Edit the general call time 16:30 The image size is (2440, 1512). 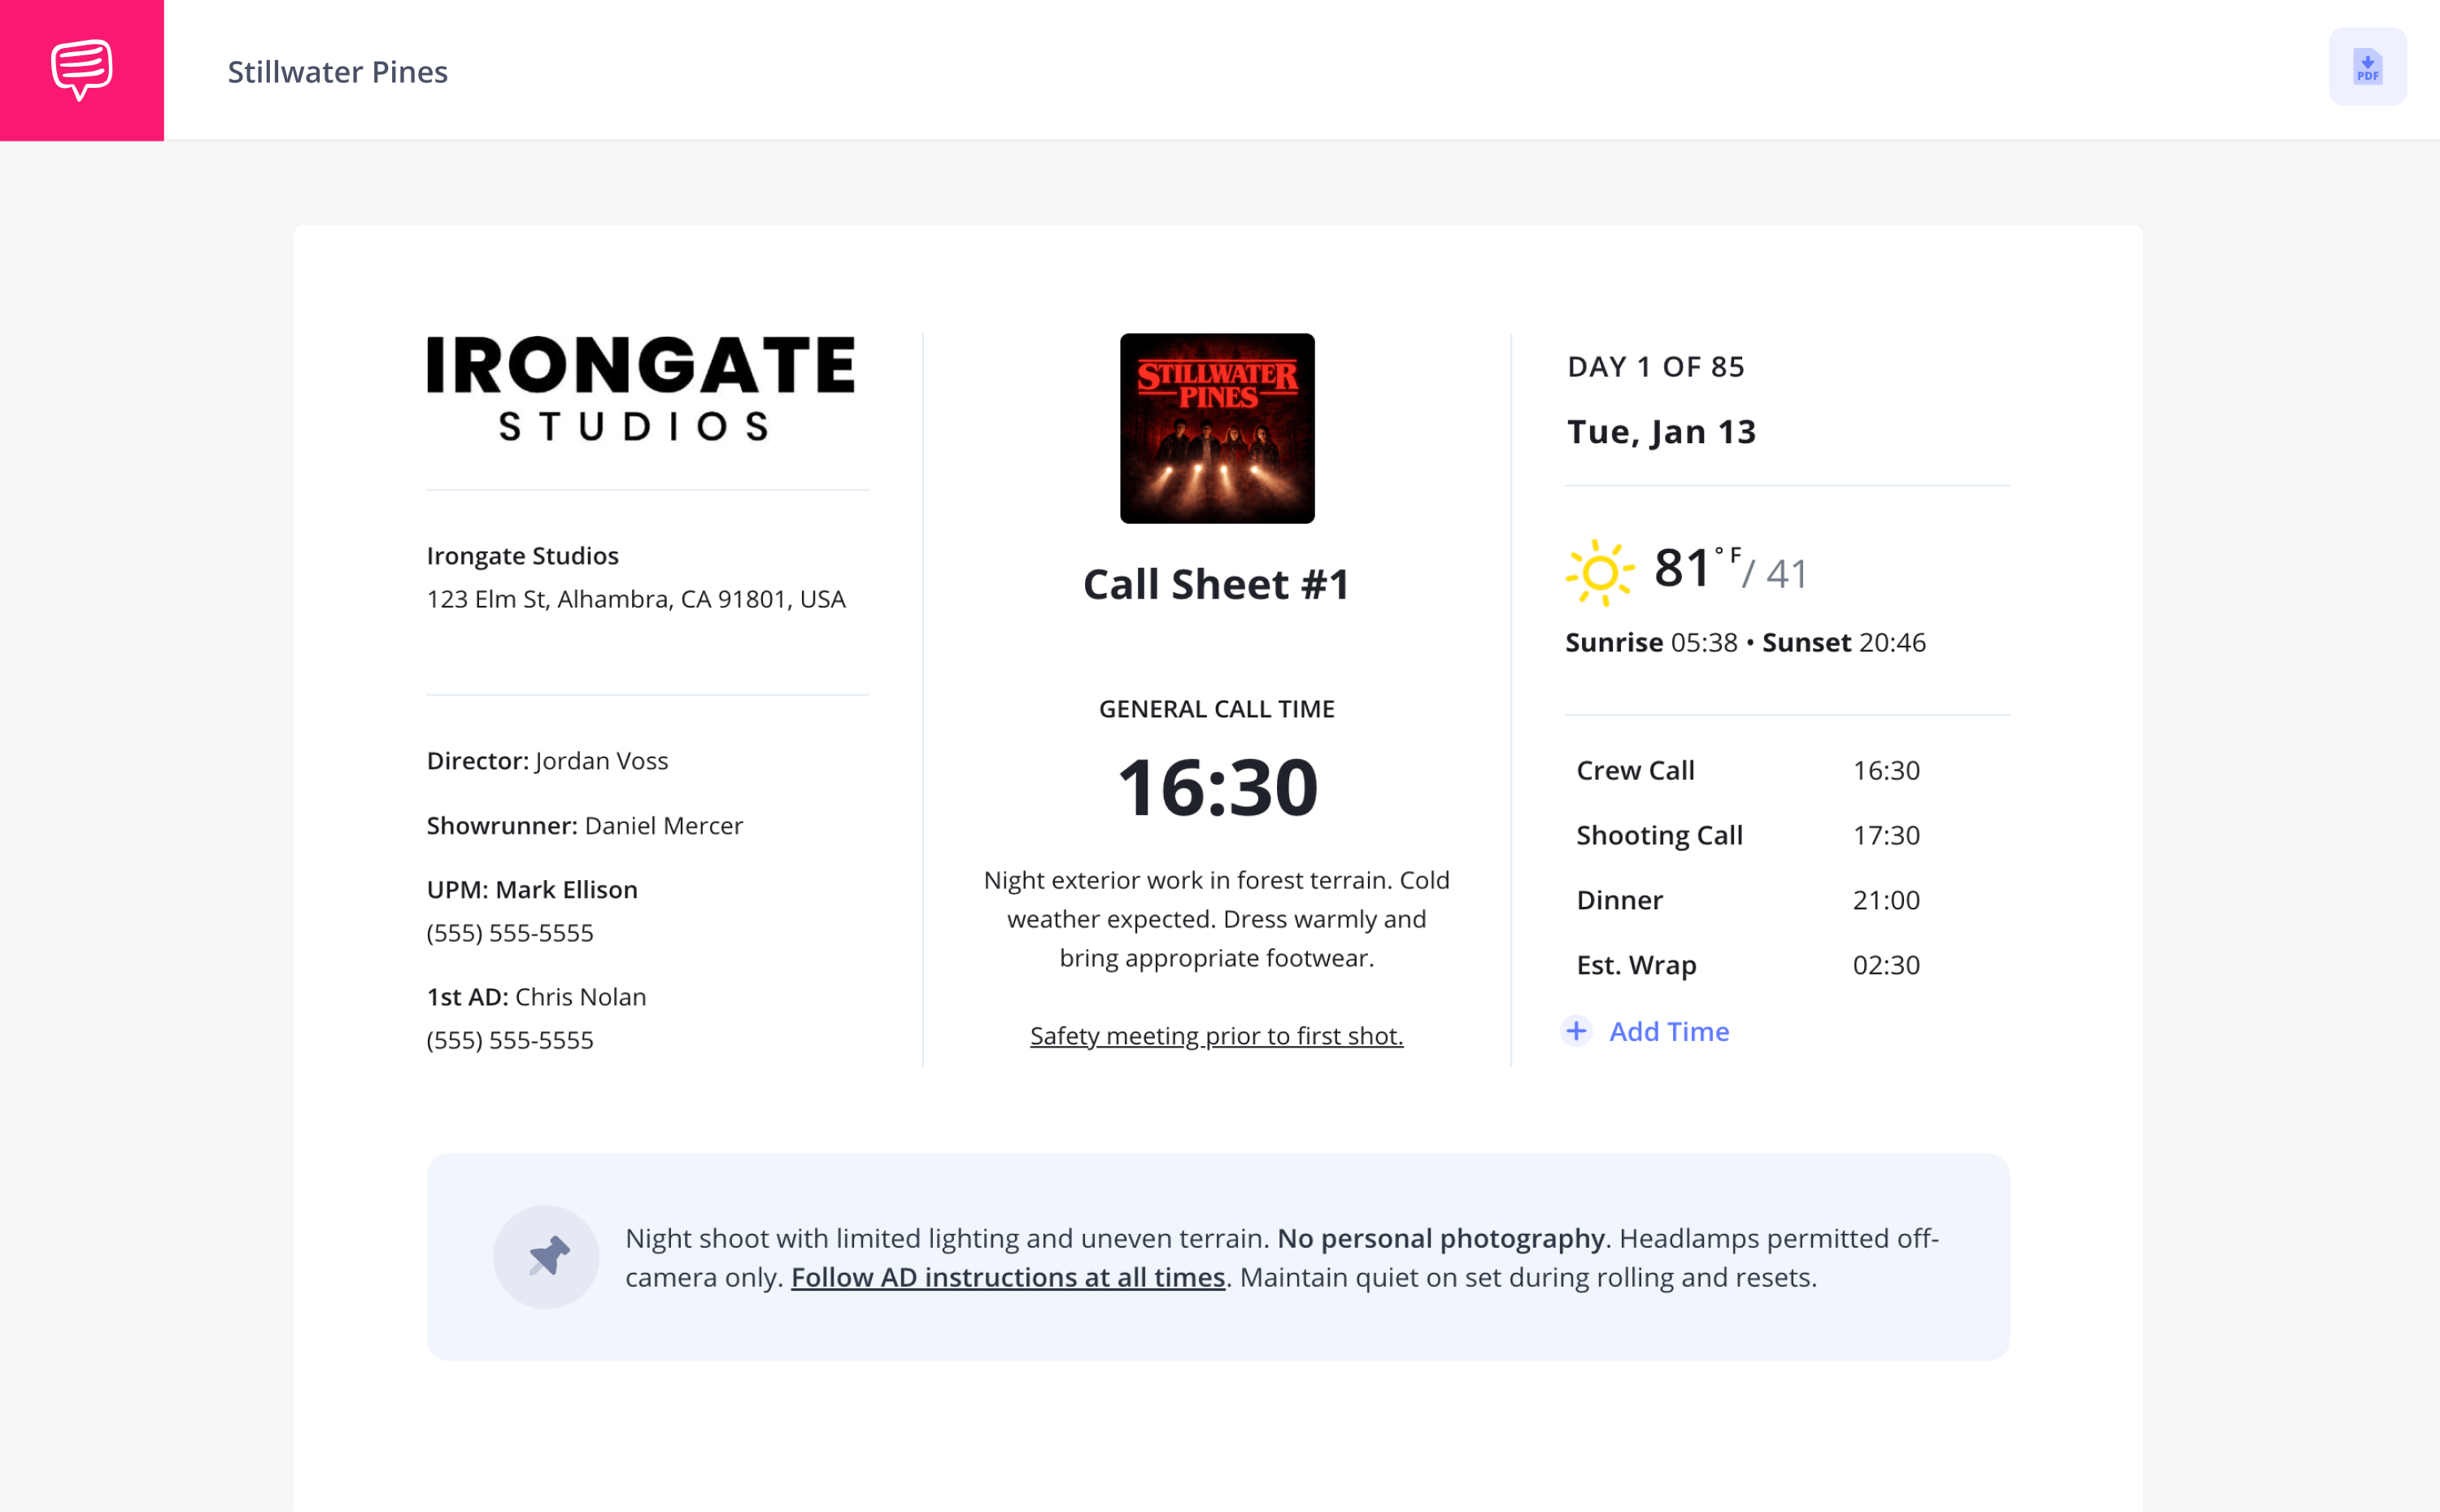tap(1217, 787)
